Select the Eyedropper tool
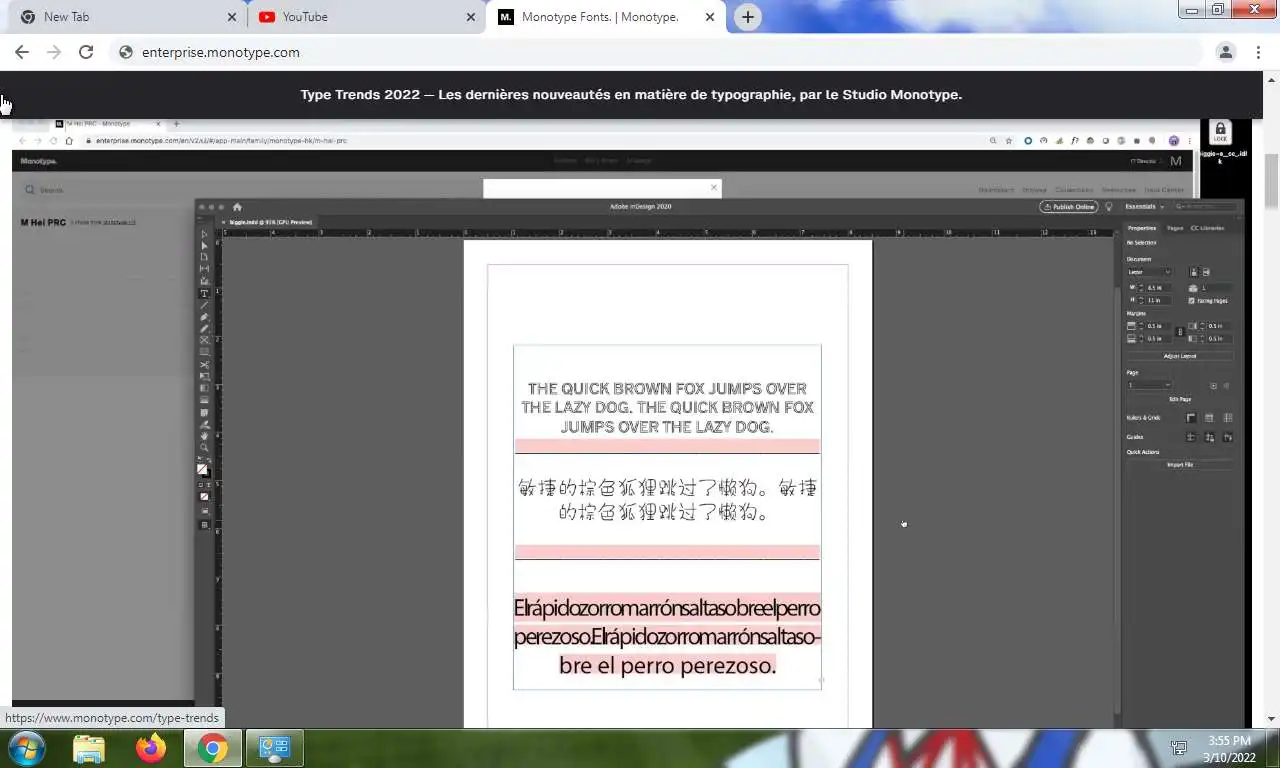The image size is (1280, 768). 204,424
